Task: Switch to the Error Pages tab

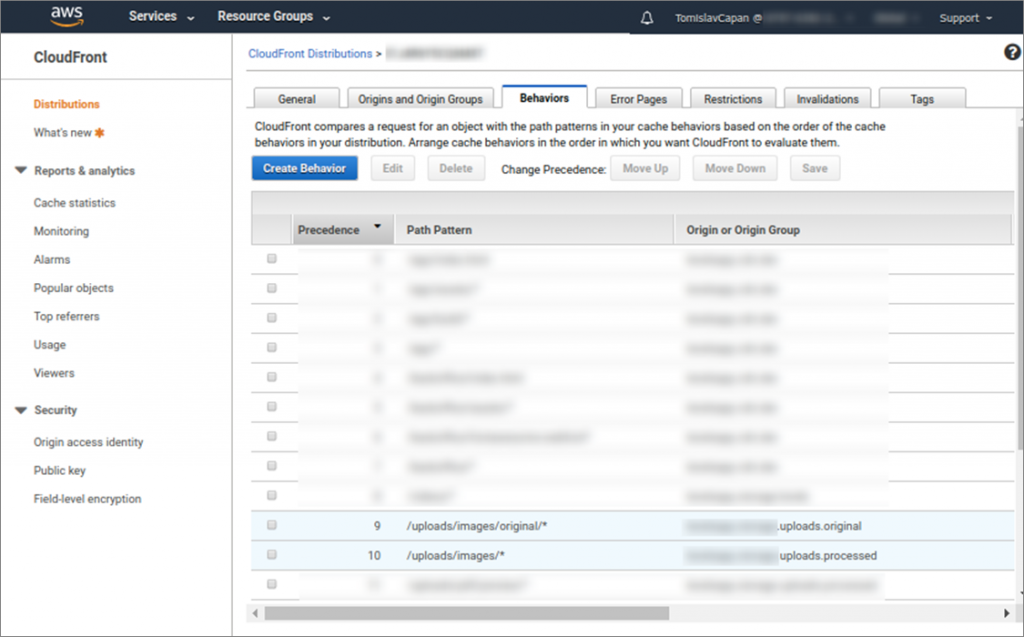Action: [638, 97]
